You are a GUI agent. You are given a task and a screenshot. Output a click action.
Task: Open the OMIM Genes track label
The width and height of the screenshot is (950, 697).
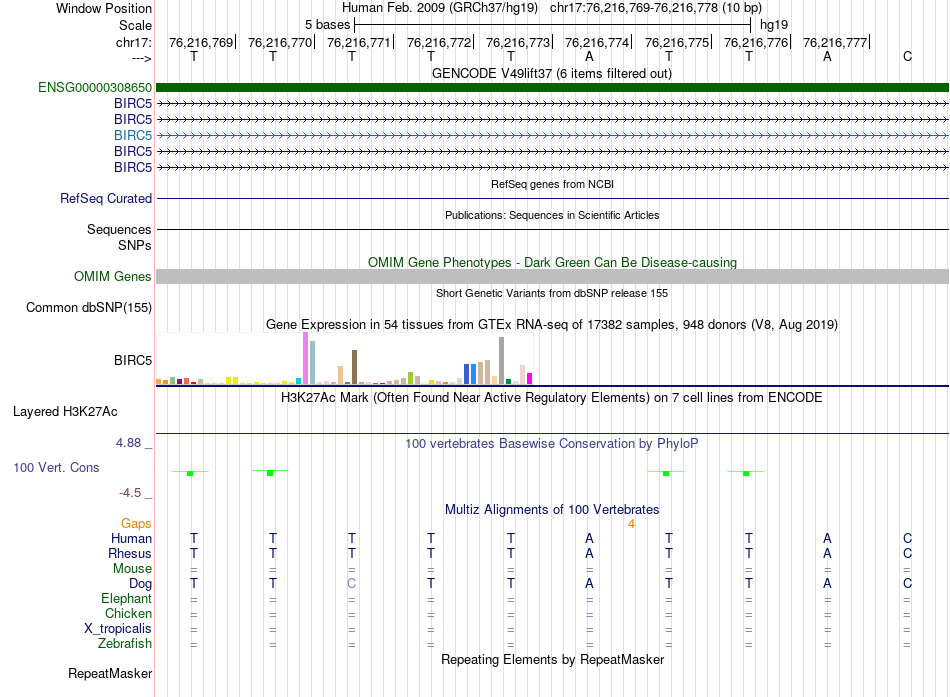[x=112, y=276]
